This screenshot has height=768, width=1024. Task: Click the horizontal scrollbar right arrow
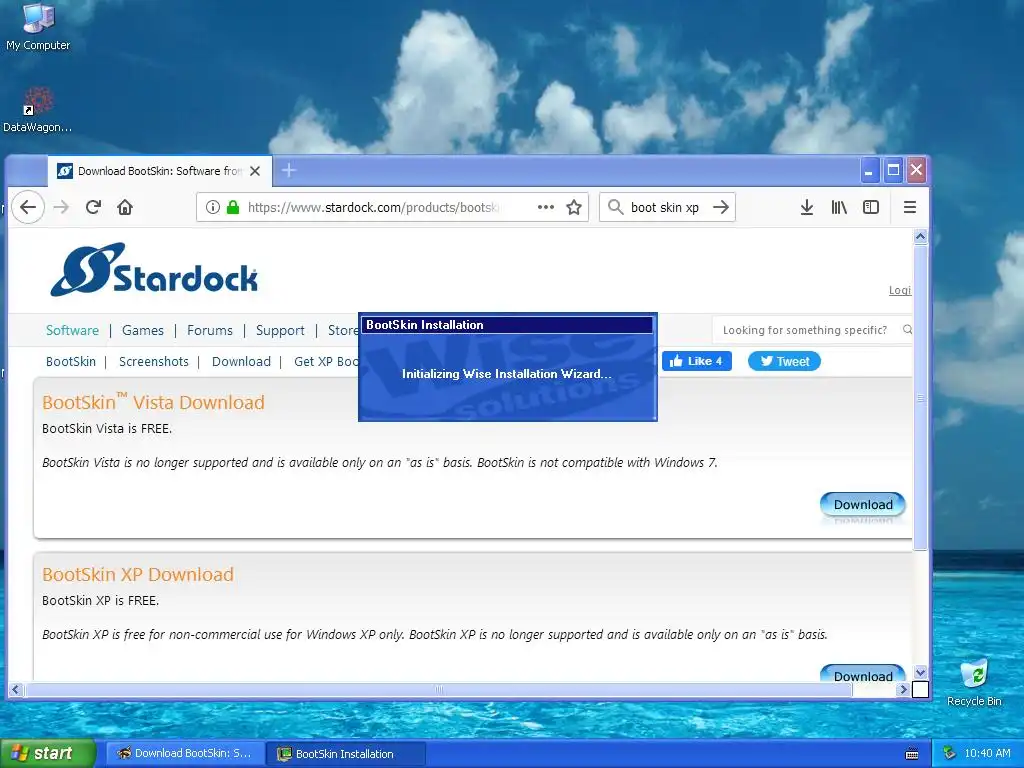tap(903, 690)
